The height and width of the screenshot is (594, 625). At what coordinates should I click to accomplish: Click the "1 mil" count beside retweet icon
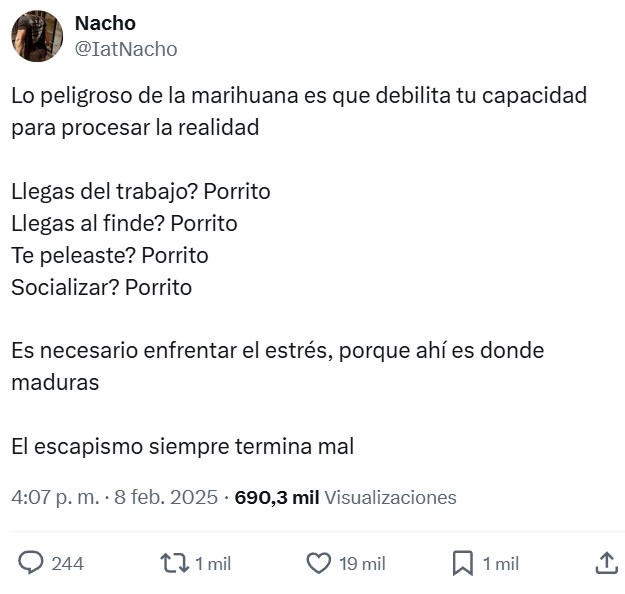212,564
